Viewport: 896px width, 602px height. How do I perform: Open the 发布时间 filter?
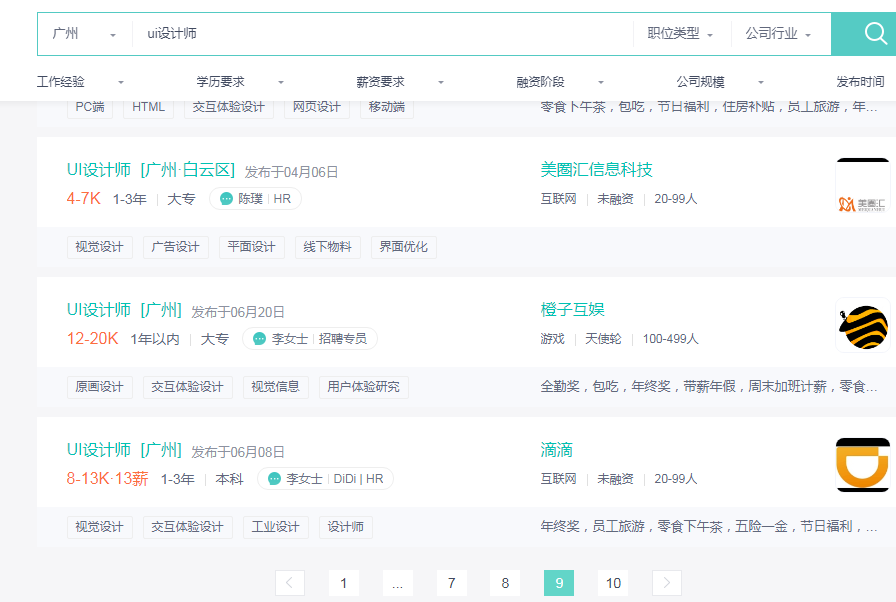tap(857, 81)
